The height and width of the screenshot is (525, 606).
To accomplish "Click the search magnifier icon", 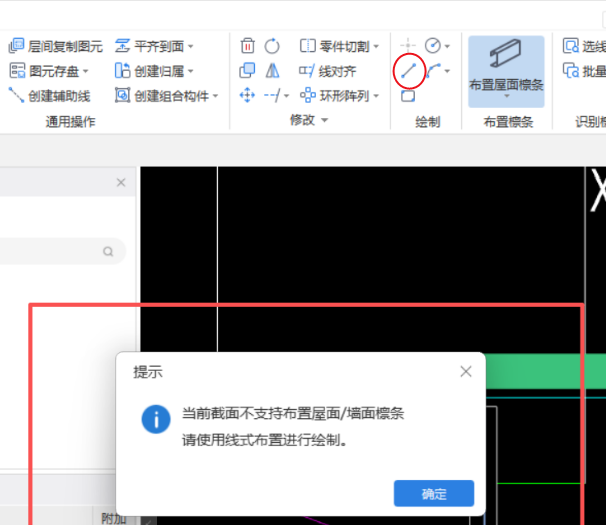I will (108, 252).
